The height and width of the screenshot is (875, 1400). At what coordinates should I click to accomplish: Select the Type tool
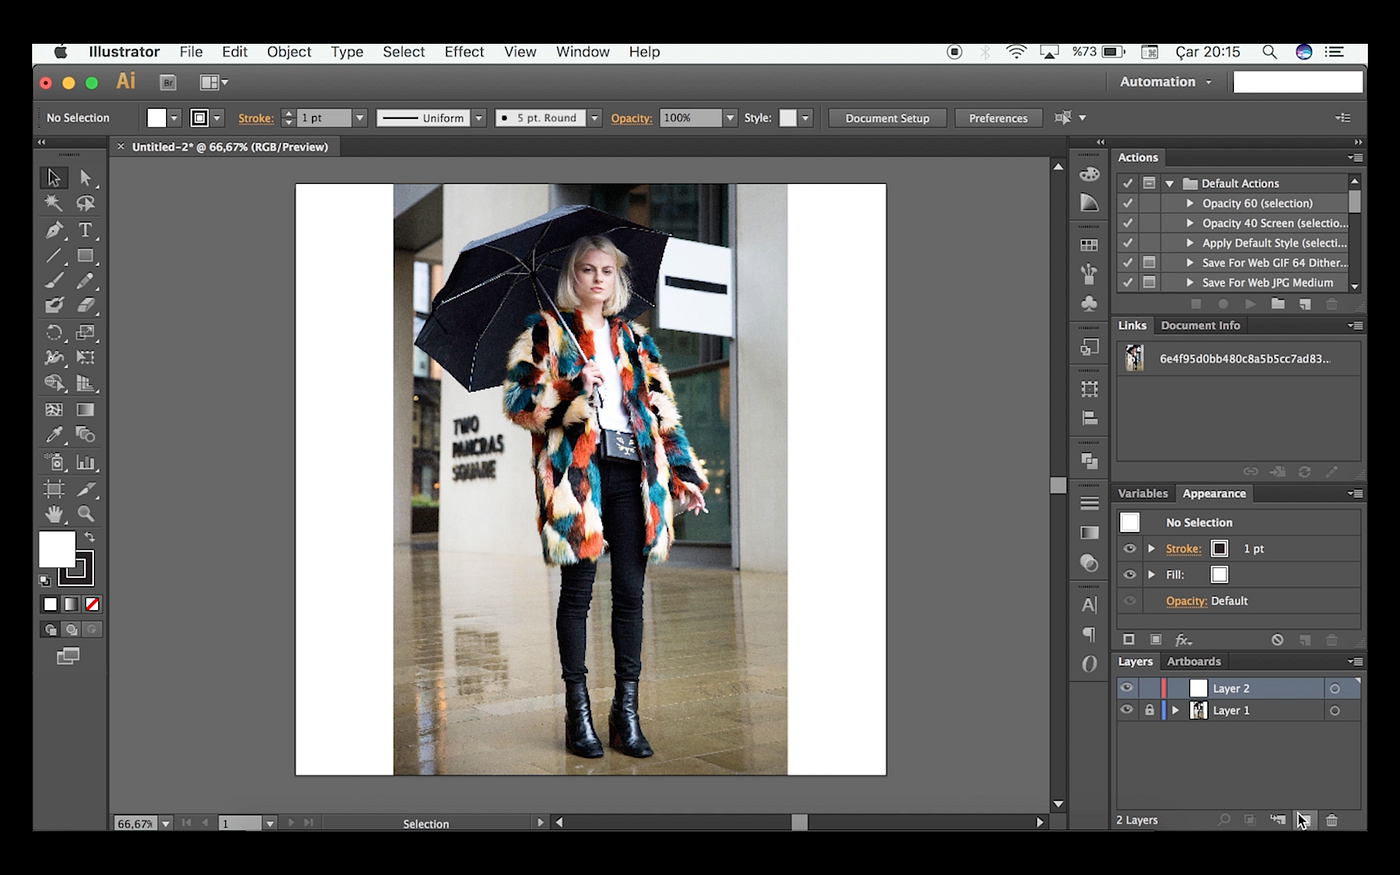point(86,230)
